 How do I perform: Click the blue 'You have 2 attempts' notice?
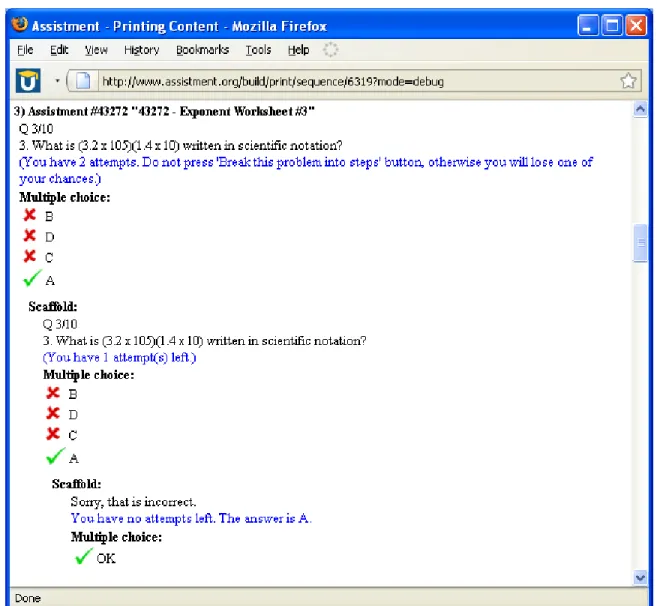point(306,170)
